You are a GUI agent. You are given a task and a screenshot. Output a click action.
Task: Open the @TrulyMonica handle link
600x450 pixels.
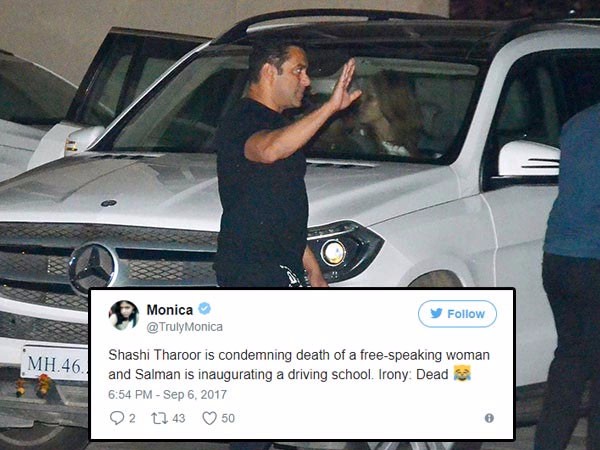184,327
